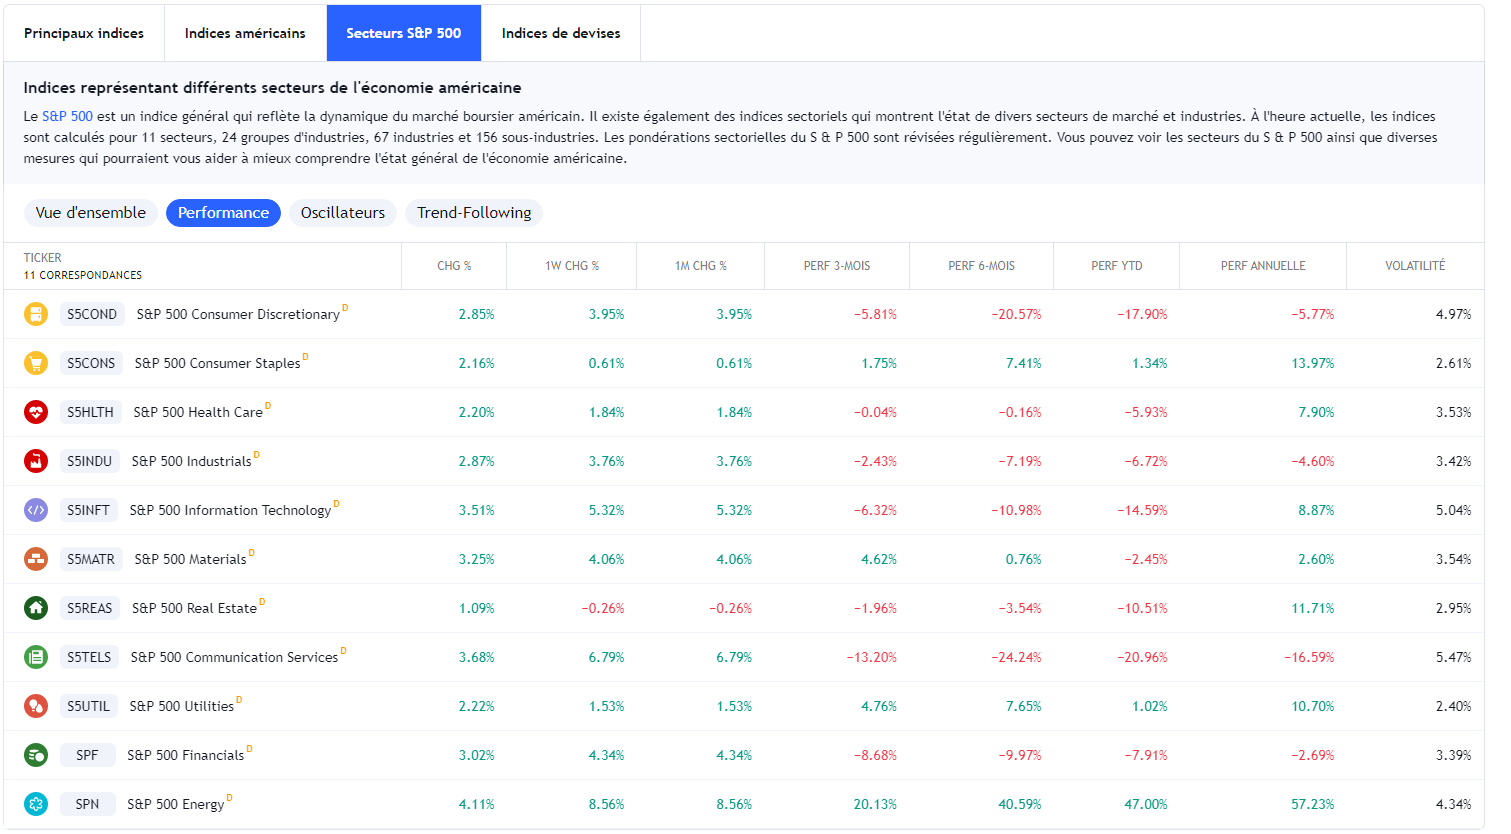This screenshot has height=834, width=1511.
Task: Click the Health Care heart icon
Action: tap(36, 412)
